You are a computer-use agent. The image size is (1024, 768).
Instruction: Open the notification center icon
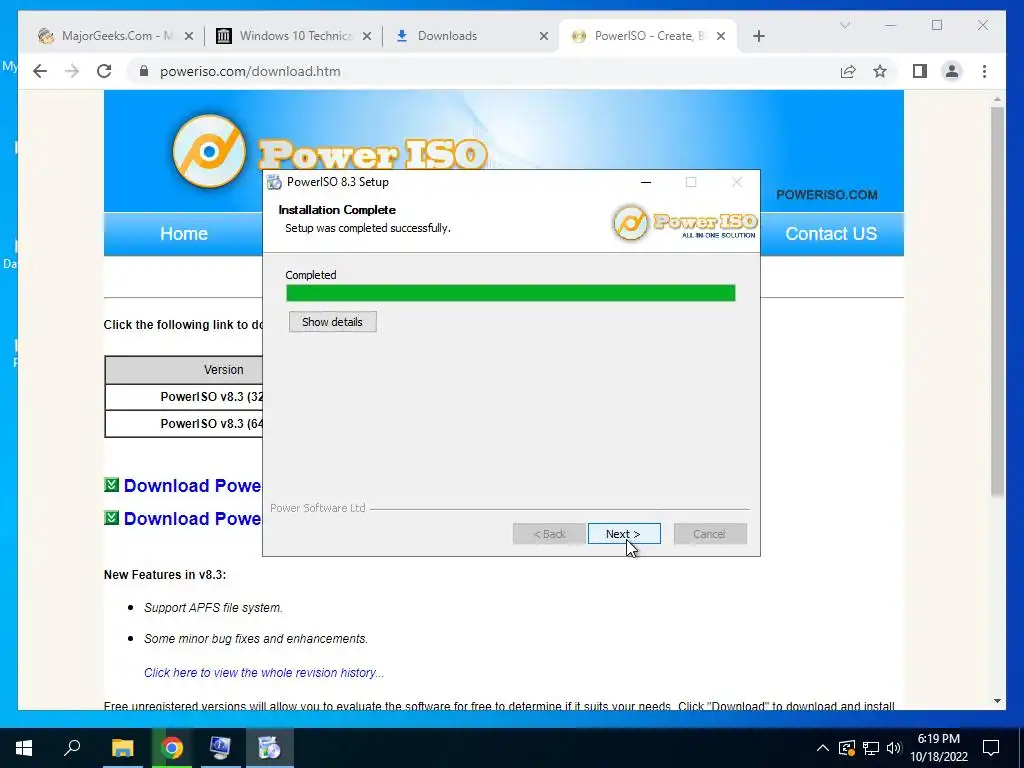click(991, 748)
